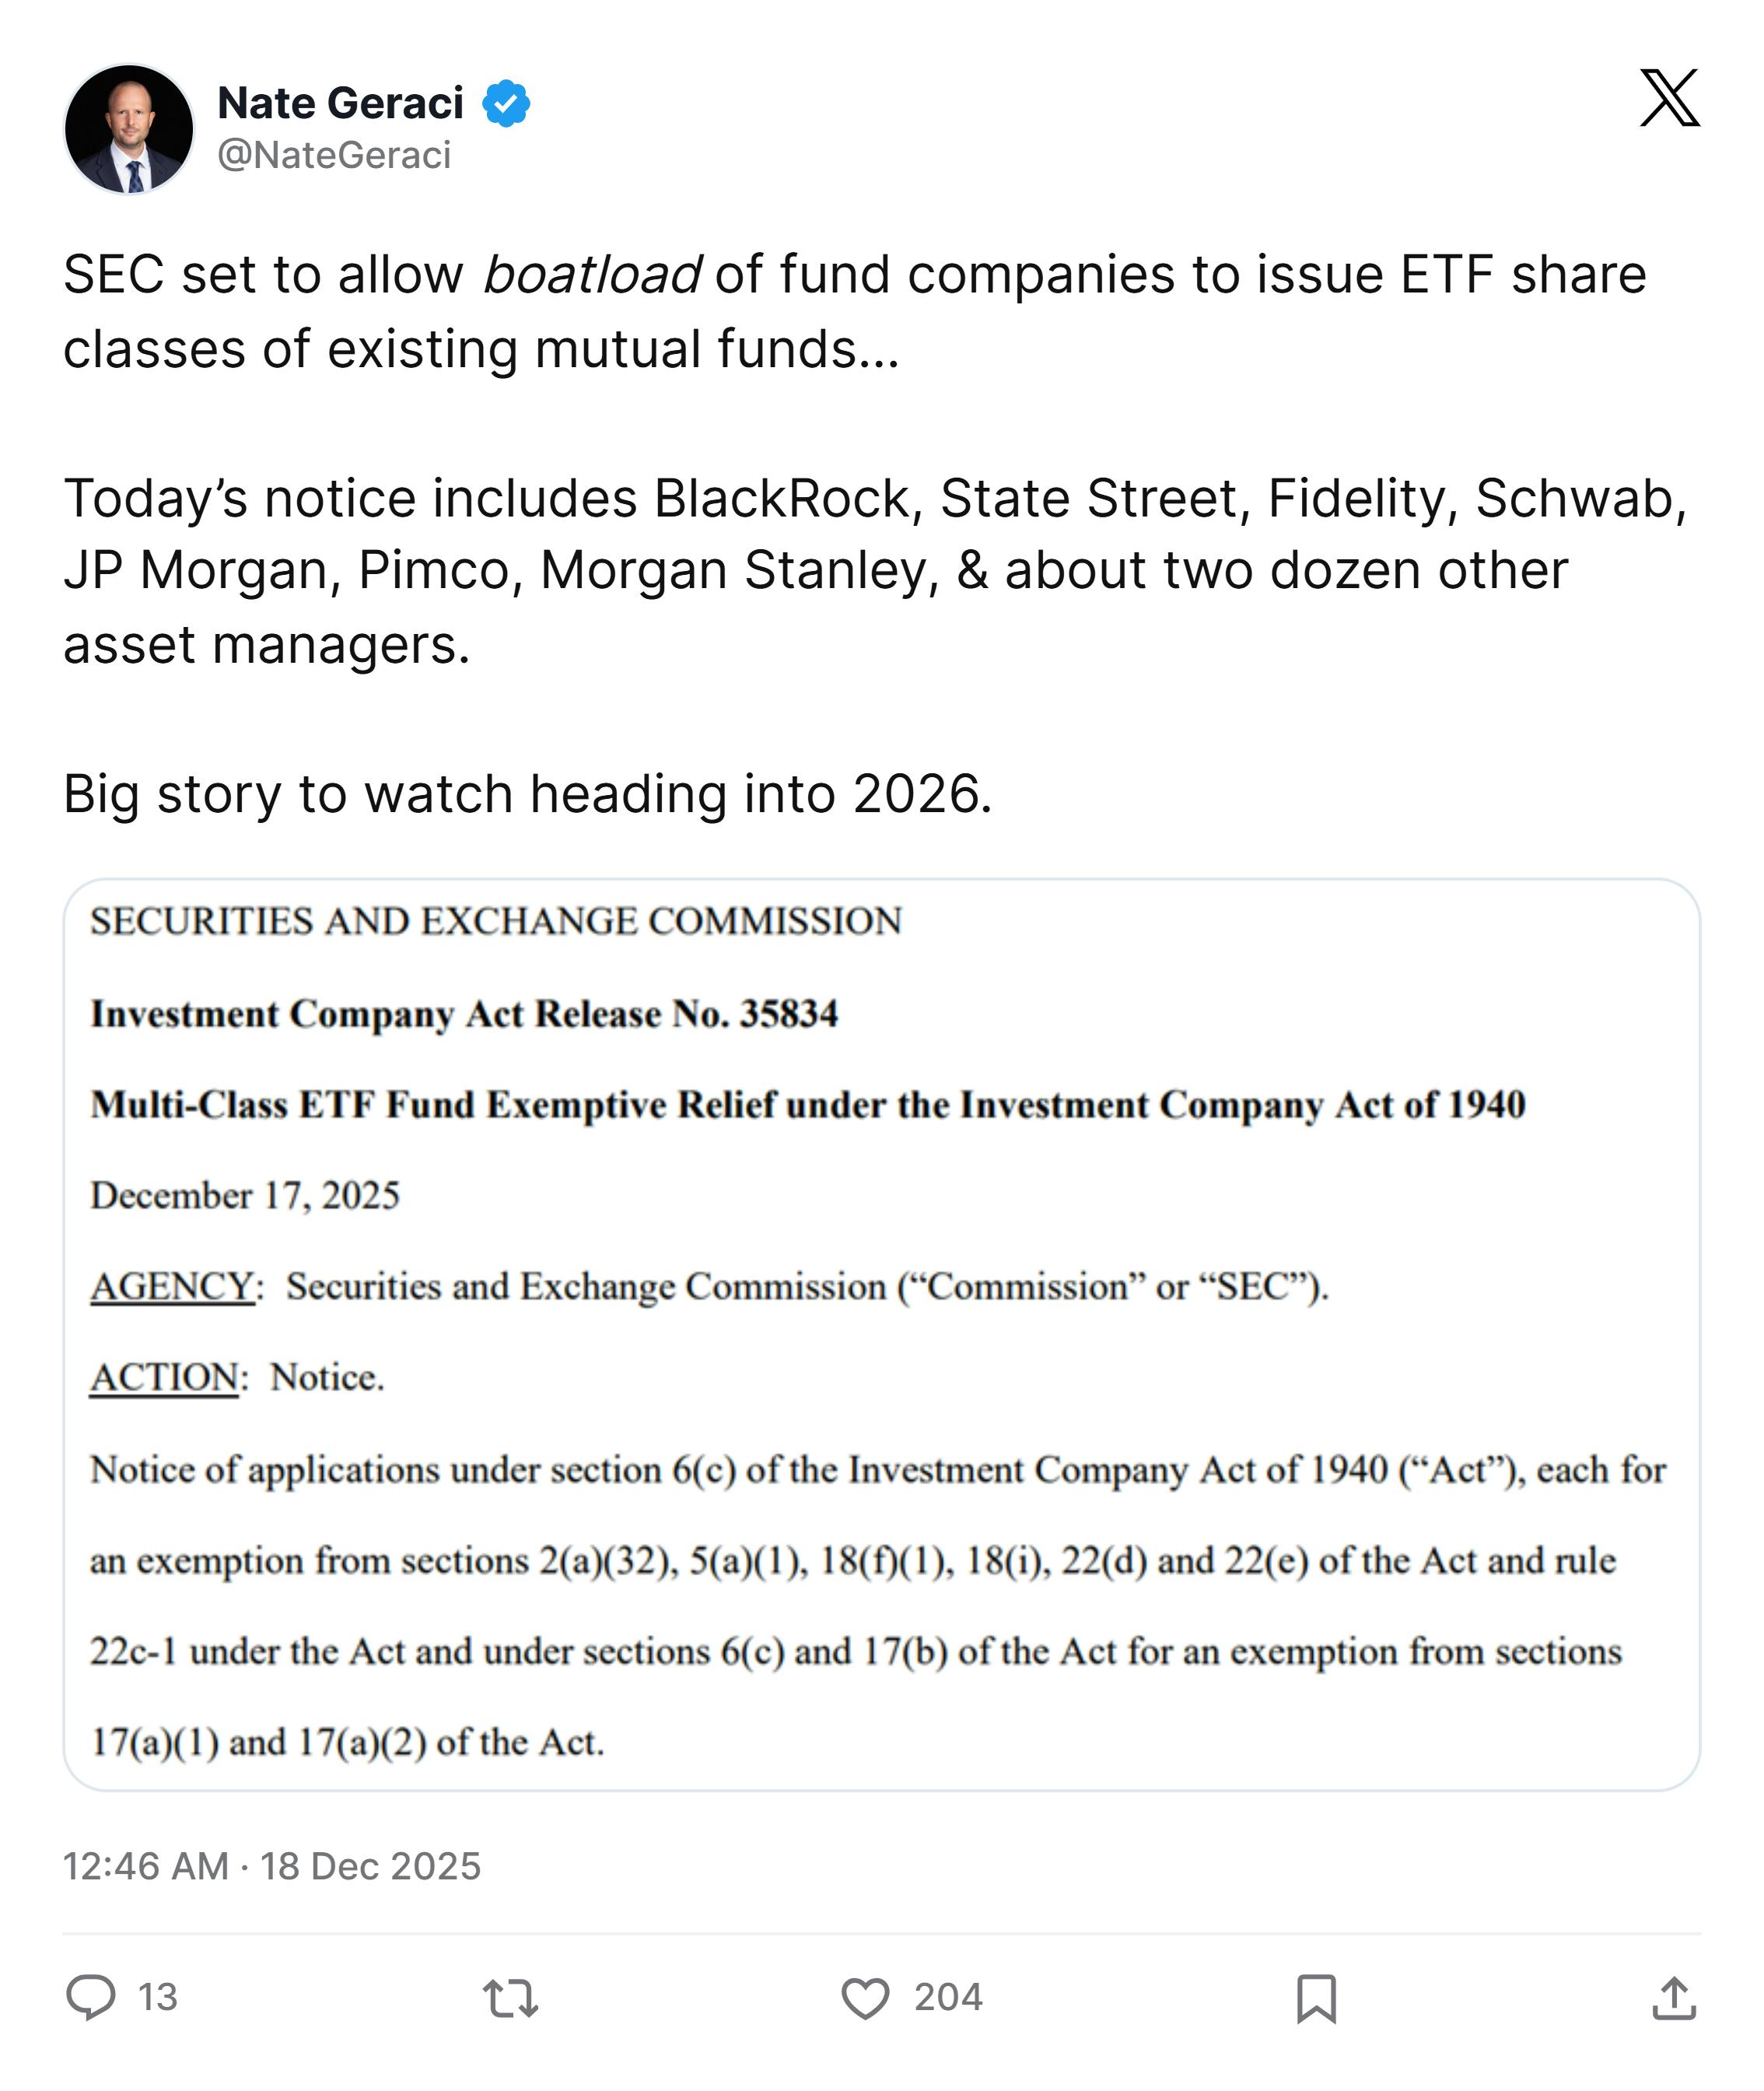
Task: Click the blue verified badge
Action: click(507, 103)
